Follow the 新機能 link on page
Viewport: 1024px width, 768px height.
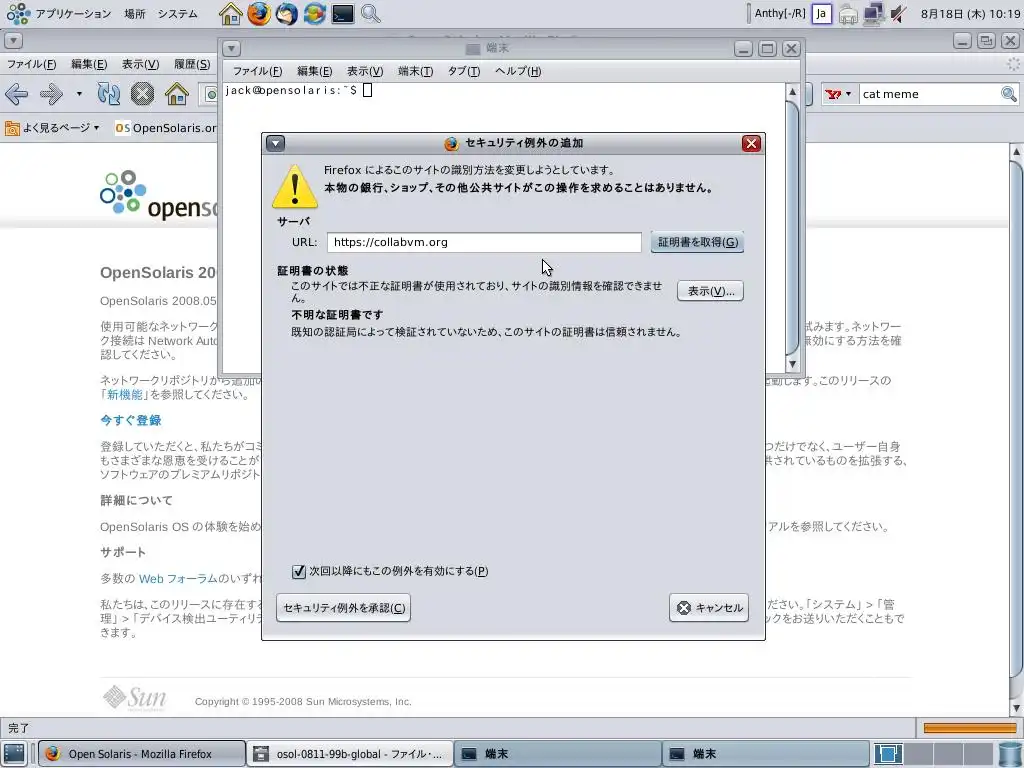[x=124, y=394]
